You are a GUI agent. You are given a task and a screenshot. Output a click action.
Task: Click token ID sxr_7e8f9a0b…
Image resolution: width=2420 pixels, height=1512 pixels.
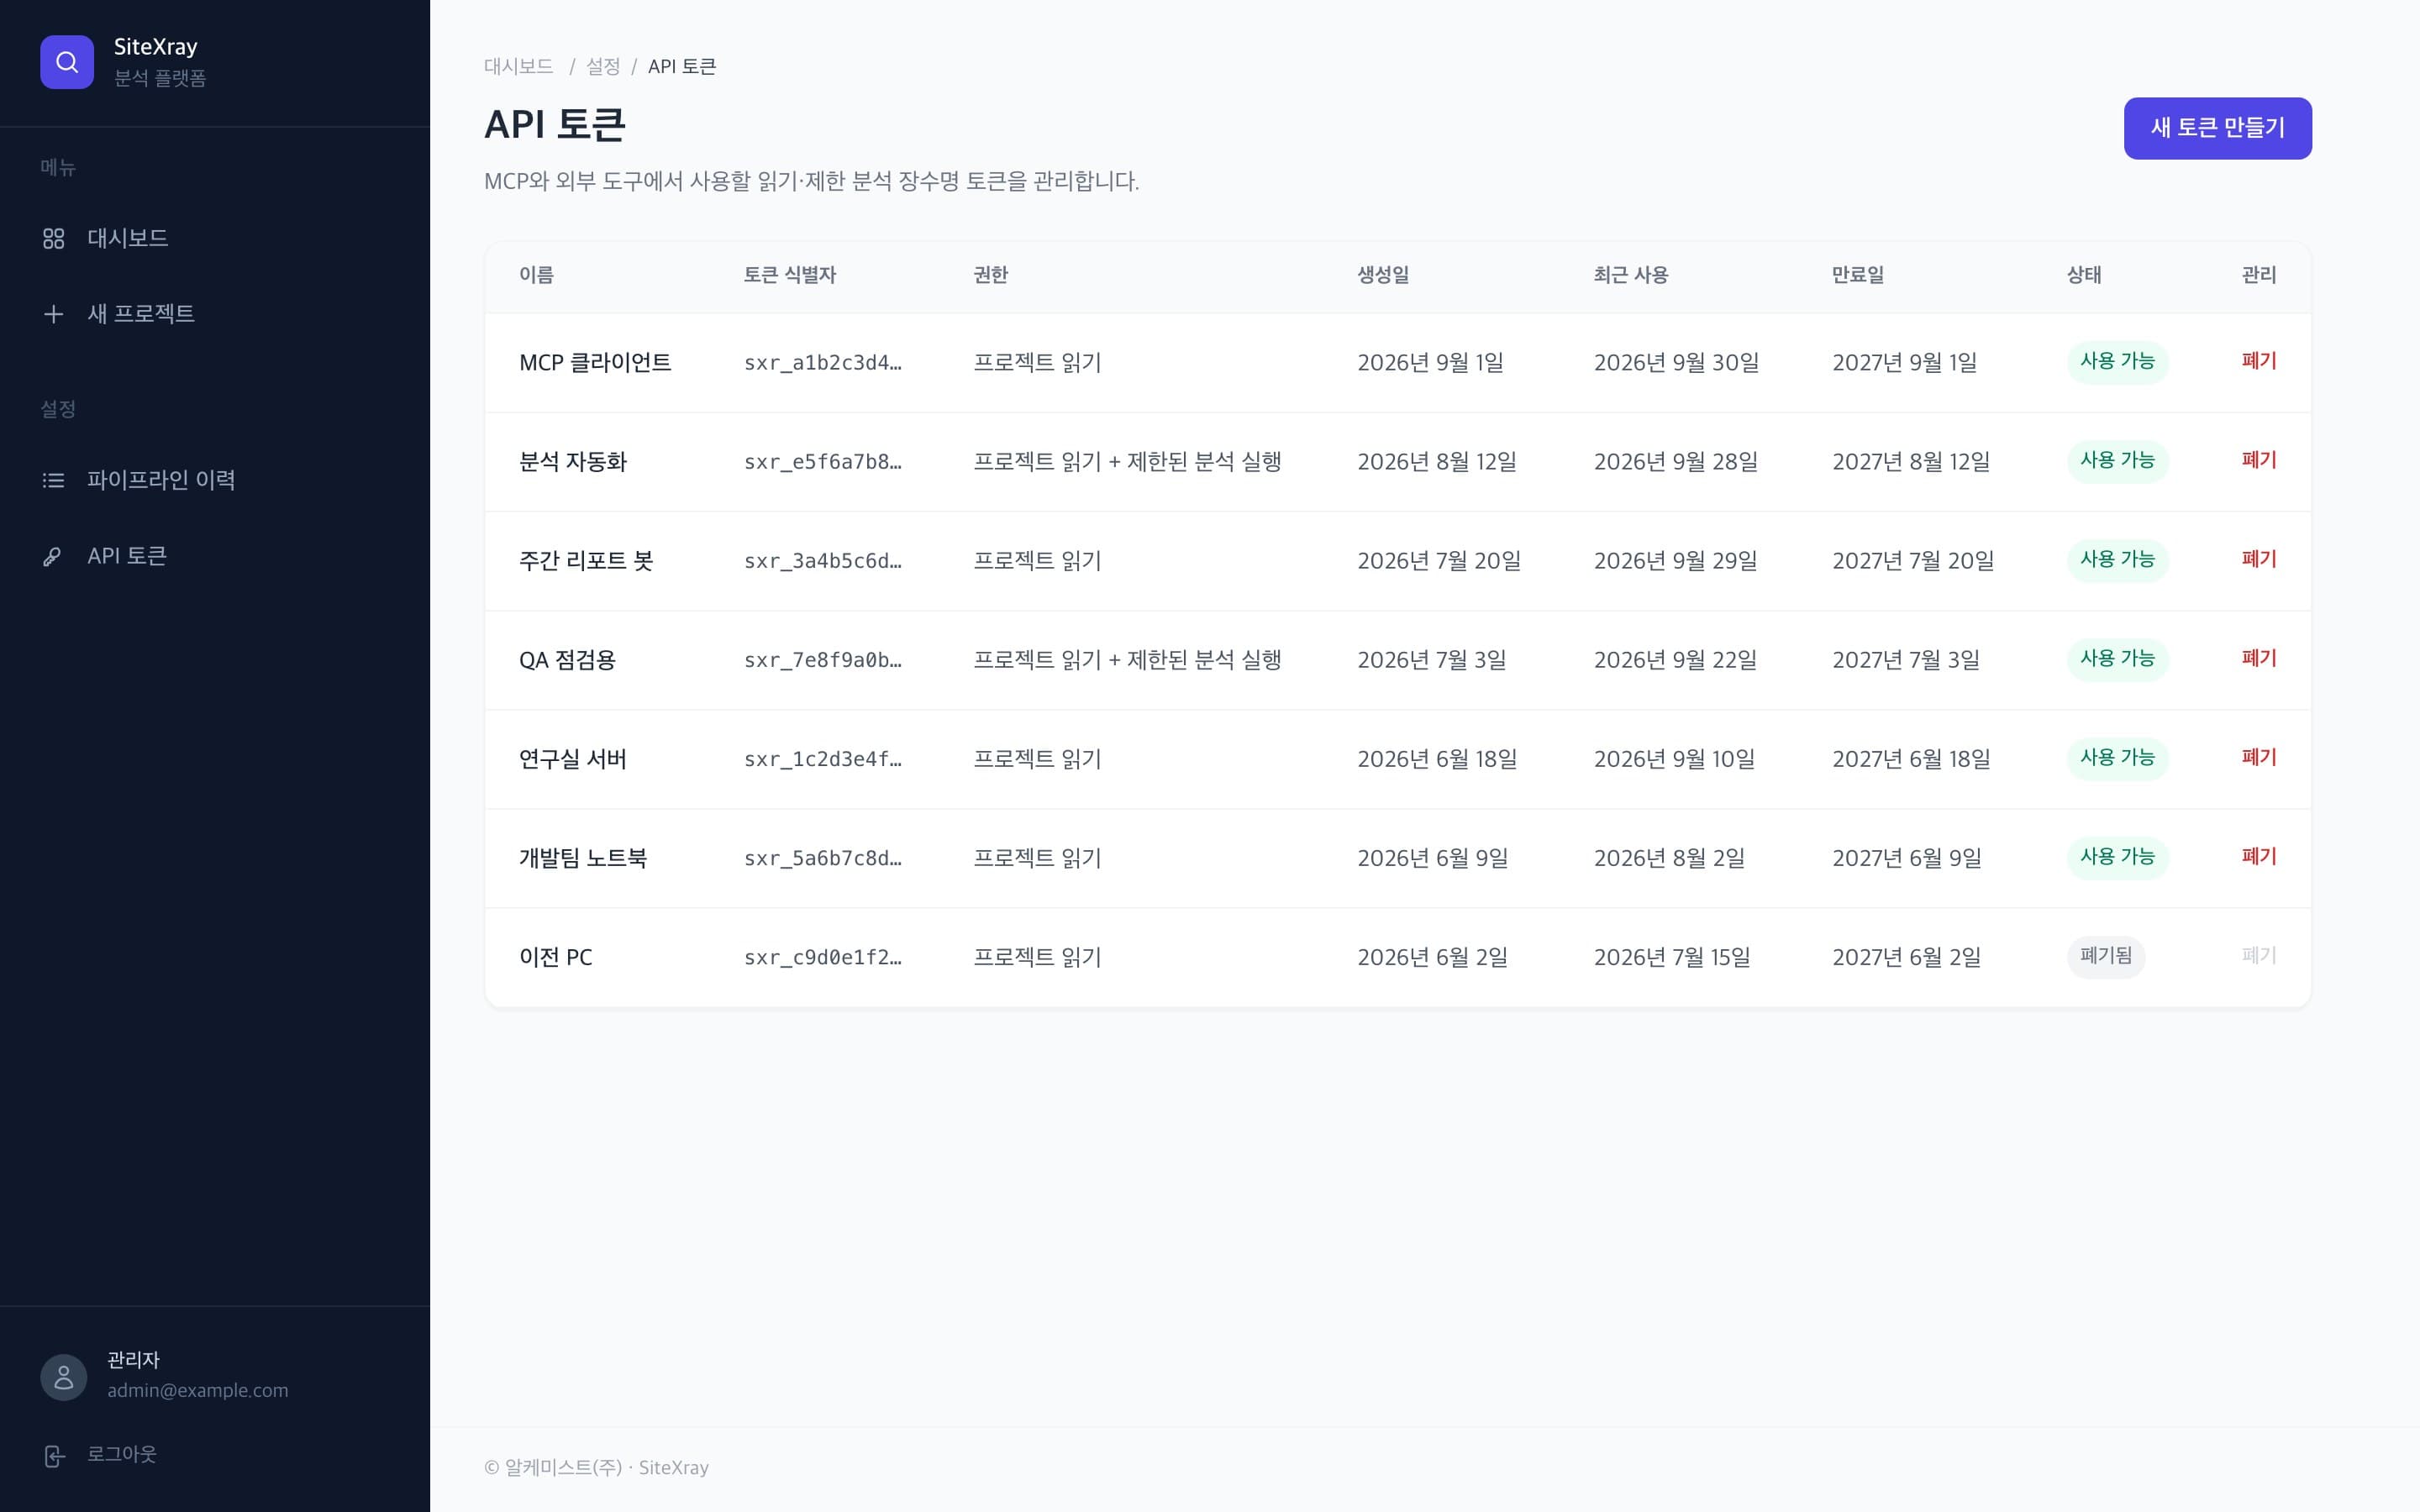822,659
